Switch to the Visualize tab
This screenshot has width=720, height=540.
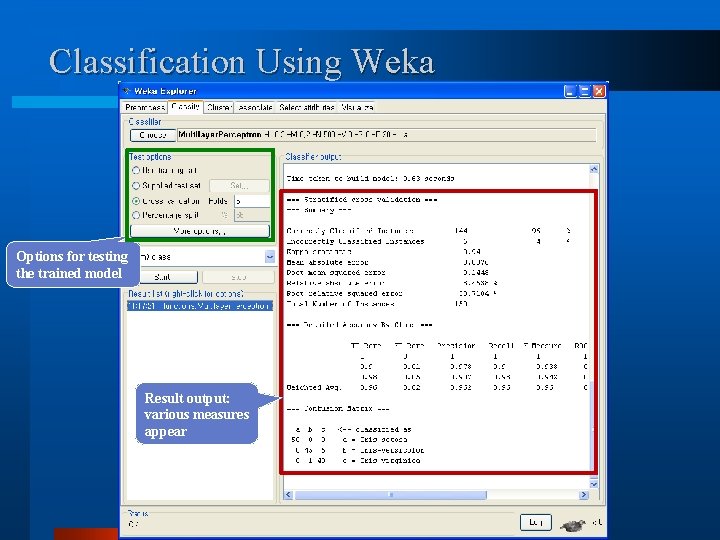[x=357, y=107]
